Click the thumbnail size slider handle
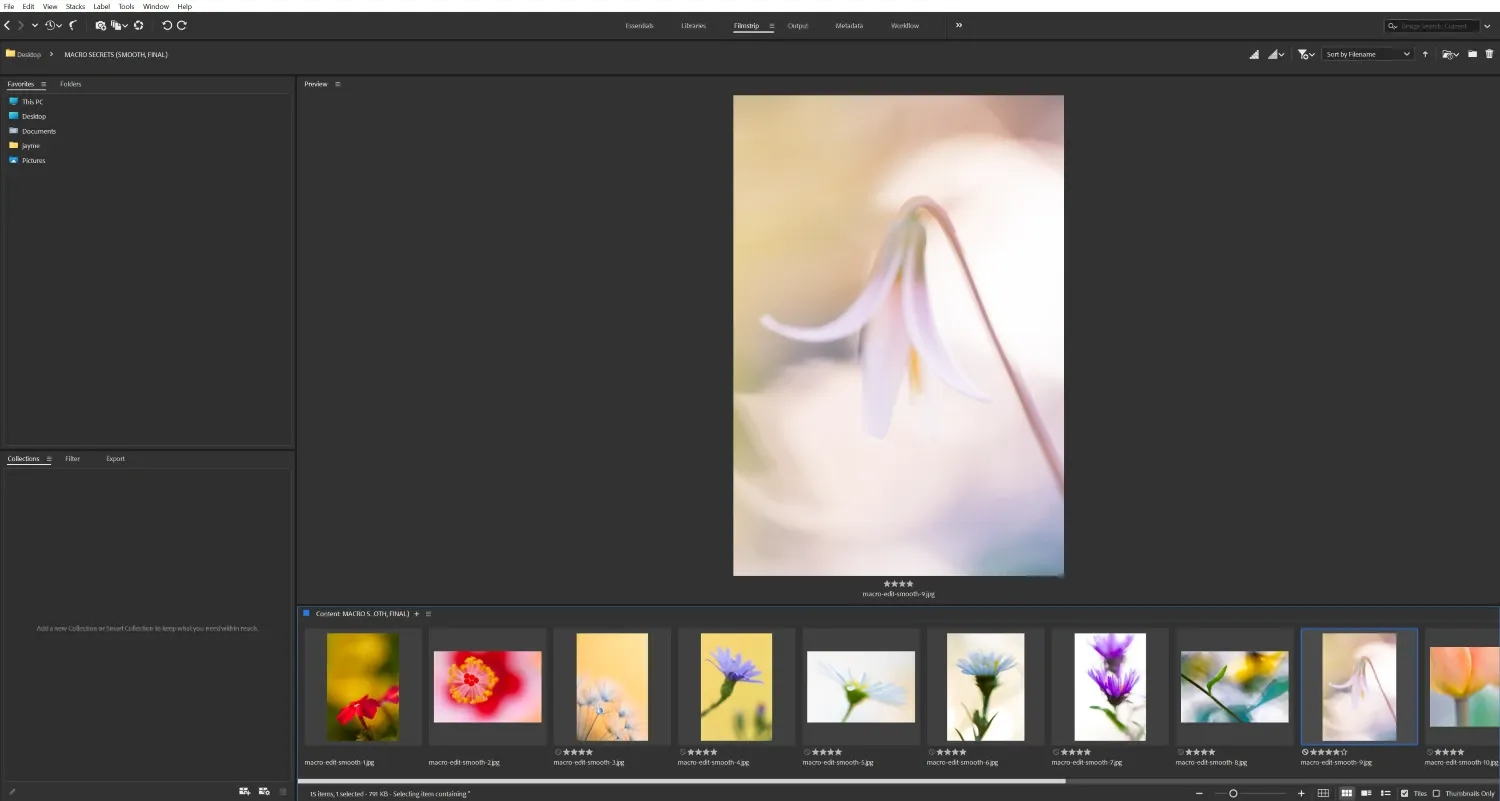Image resolution: width=1500 pixels, height=801 pixels. pyautogui.click(x=1234, y=793)
